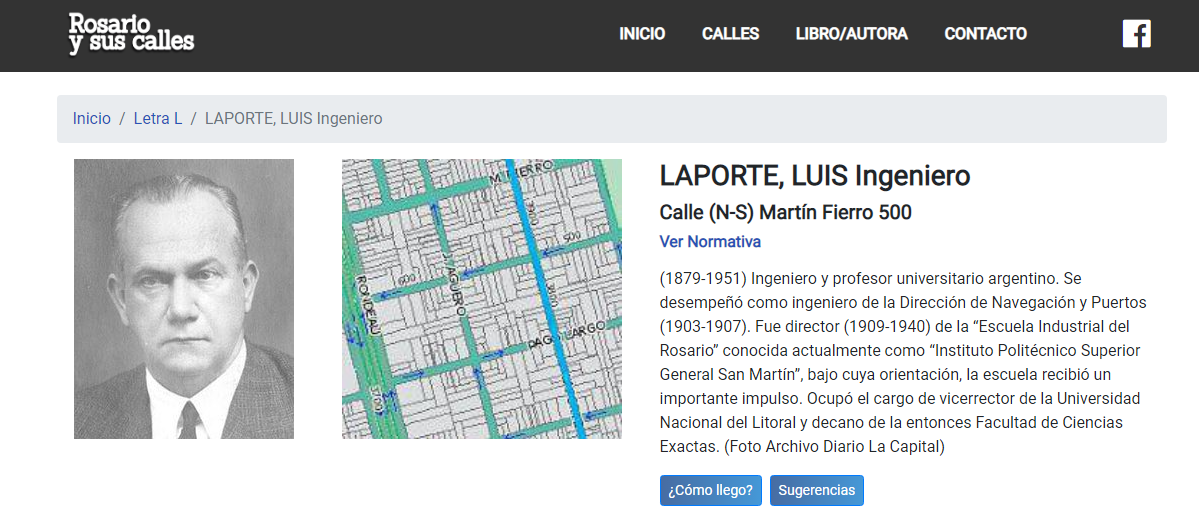Screen dimensions: 1199x521
Task: Click the current breadcrumb LAPORTE, LUIS Ingeniero
Action: [x=293, y=119]
